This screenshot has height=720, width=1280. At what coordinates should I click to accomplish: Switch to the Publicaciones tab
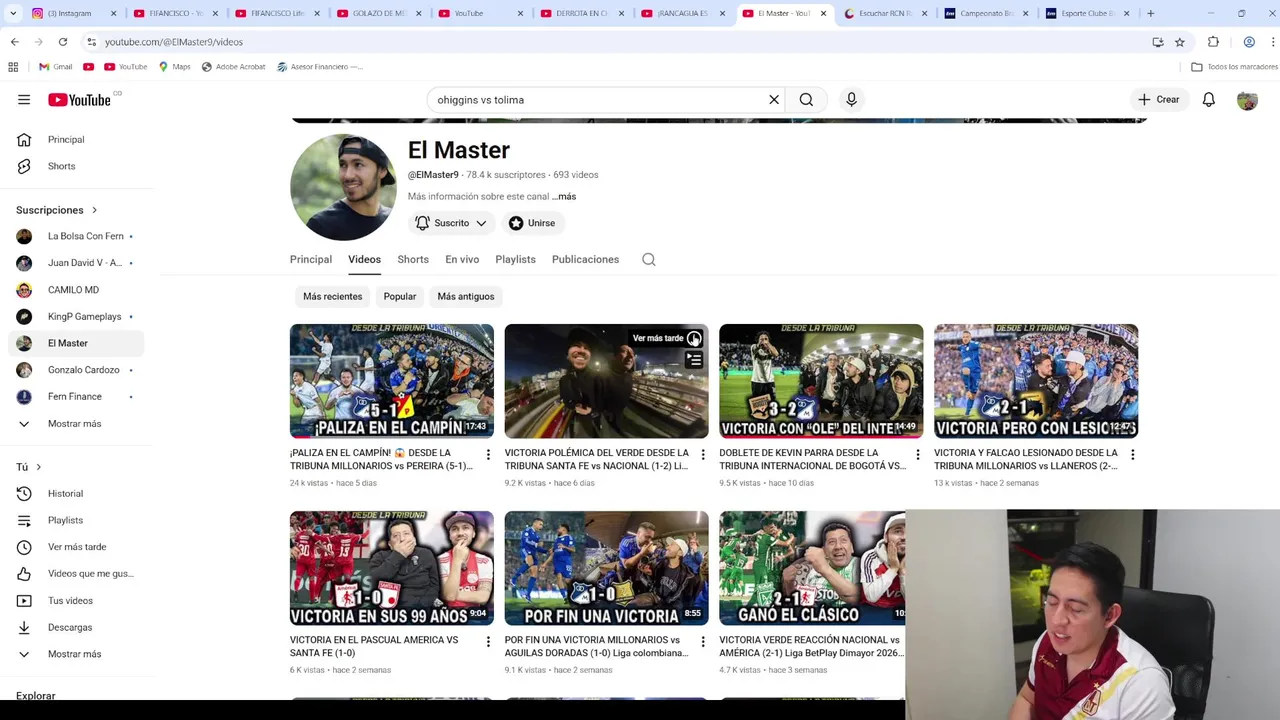coord(585,260)
